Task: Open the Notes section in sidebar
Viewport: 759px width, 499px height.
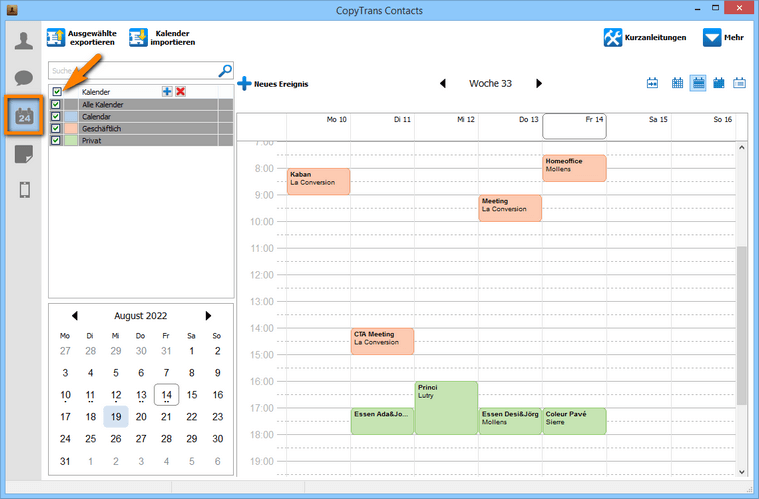Action: point(24,154)
